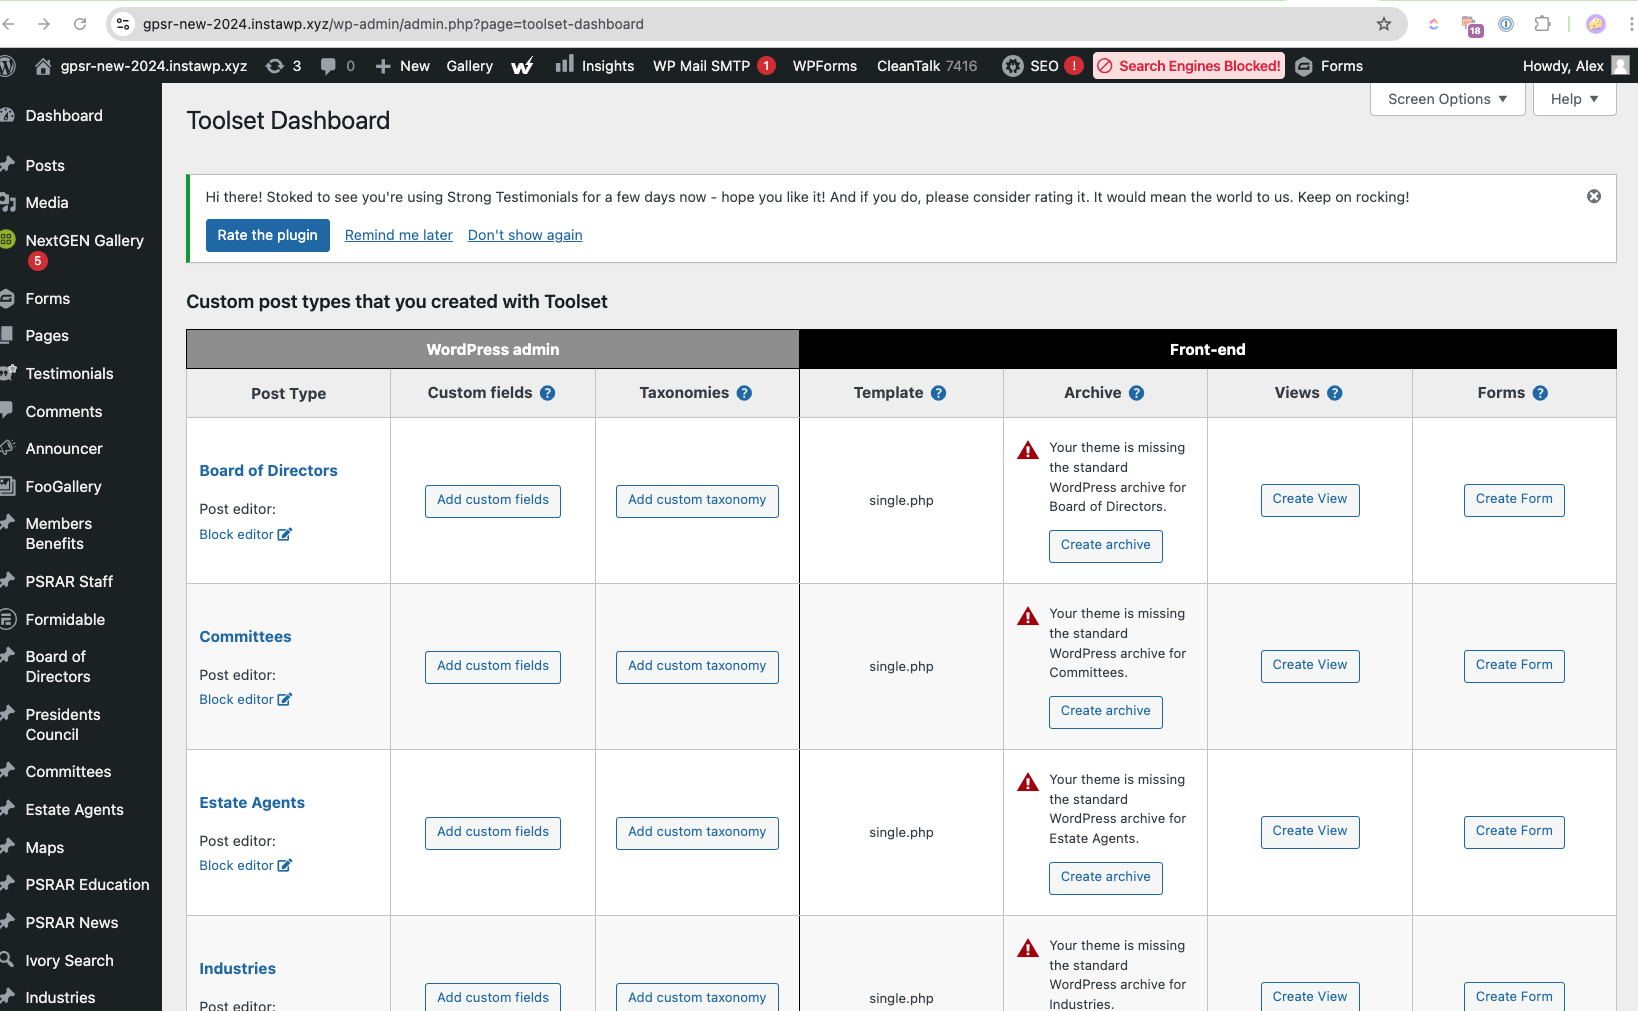Click the help icon next to Template
This screenshot has height=1011, width=1638.
click(x=938, y=393)
